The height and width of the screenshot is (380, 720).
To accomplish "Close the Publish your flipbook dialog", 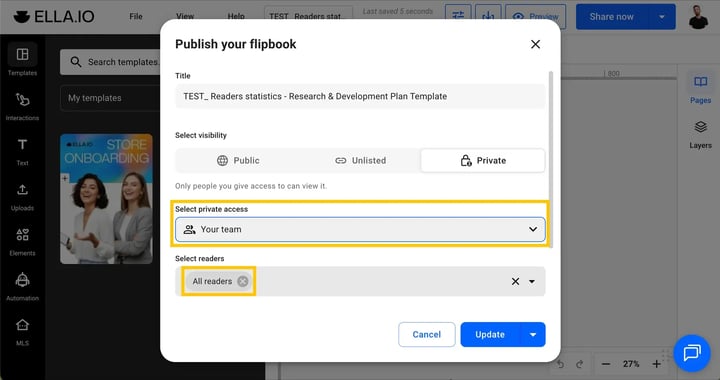I will click(535, 44).
